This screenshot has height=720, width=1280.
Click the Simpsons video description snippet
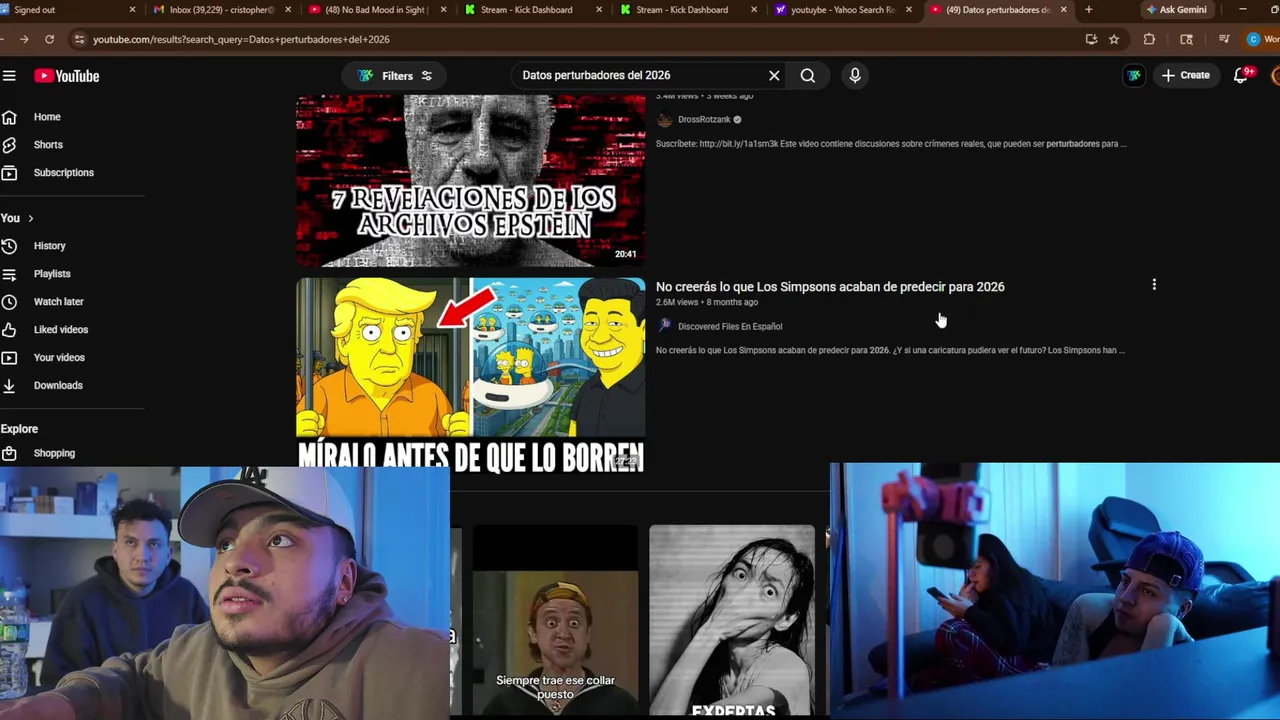coord(890,351)
